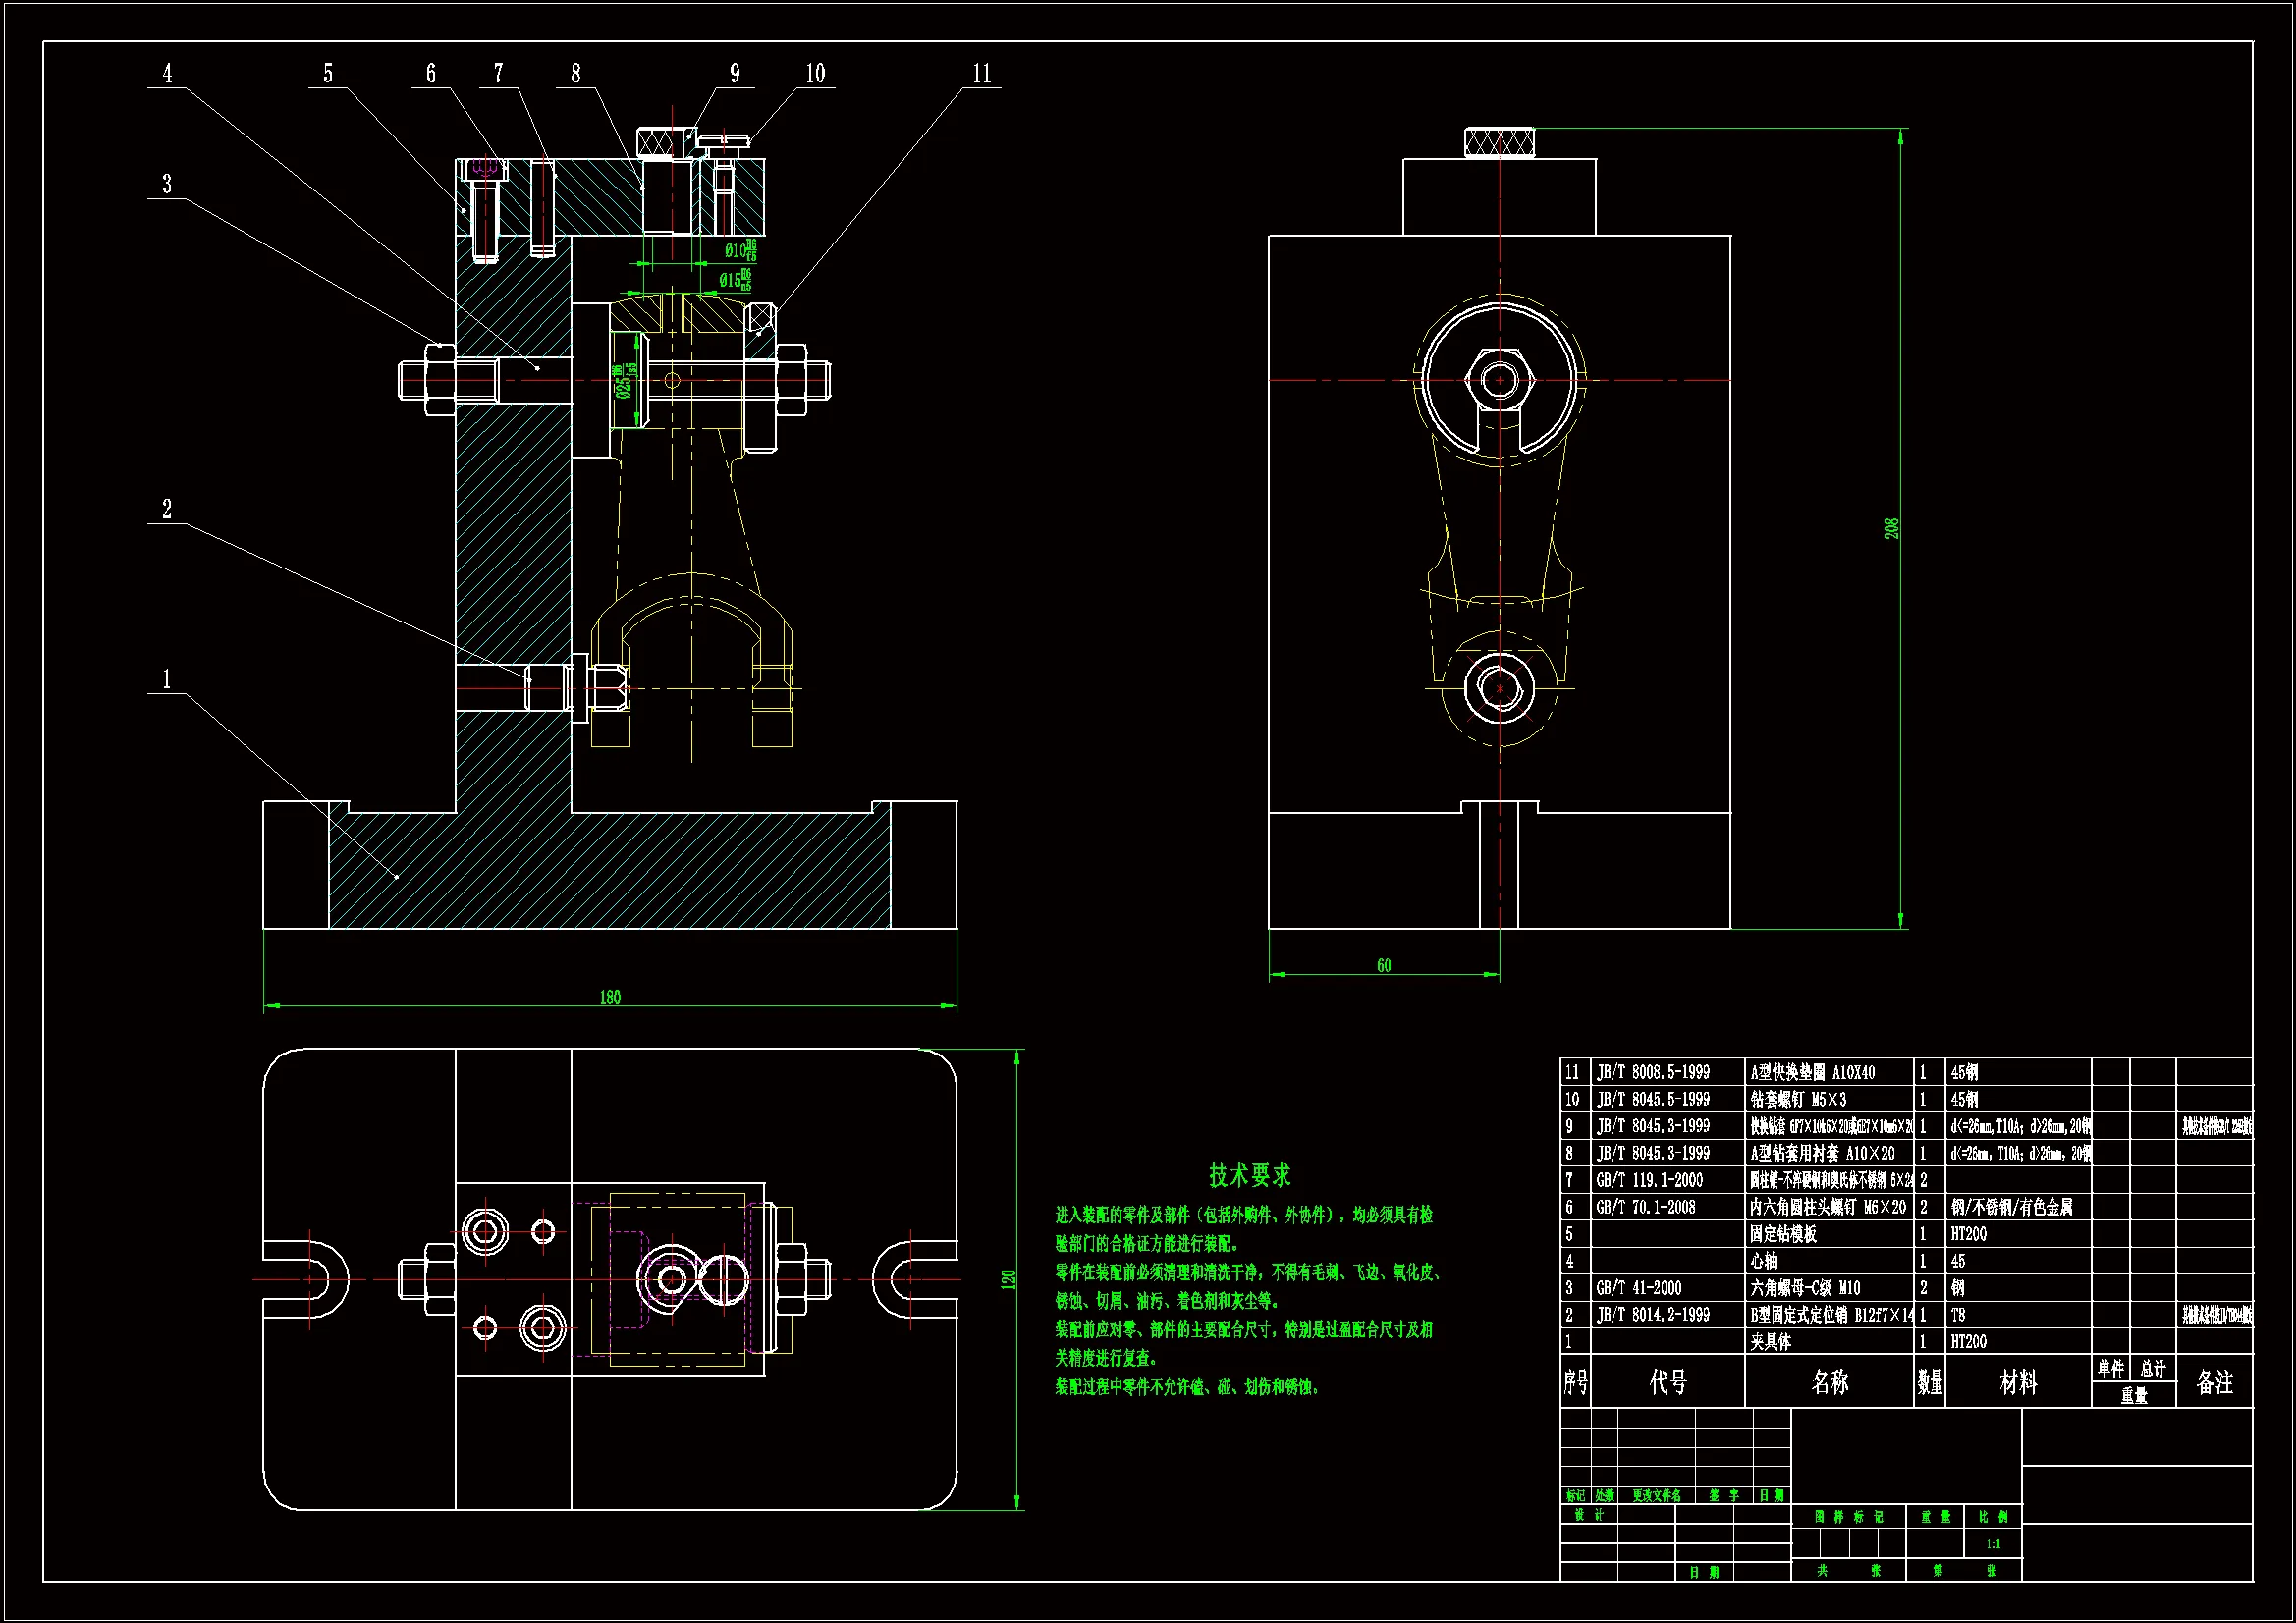
Task: Click part balloon number 4
Action: 167,73
